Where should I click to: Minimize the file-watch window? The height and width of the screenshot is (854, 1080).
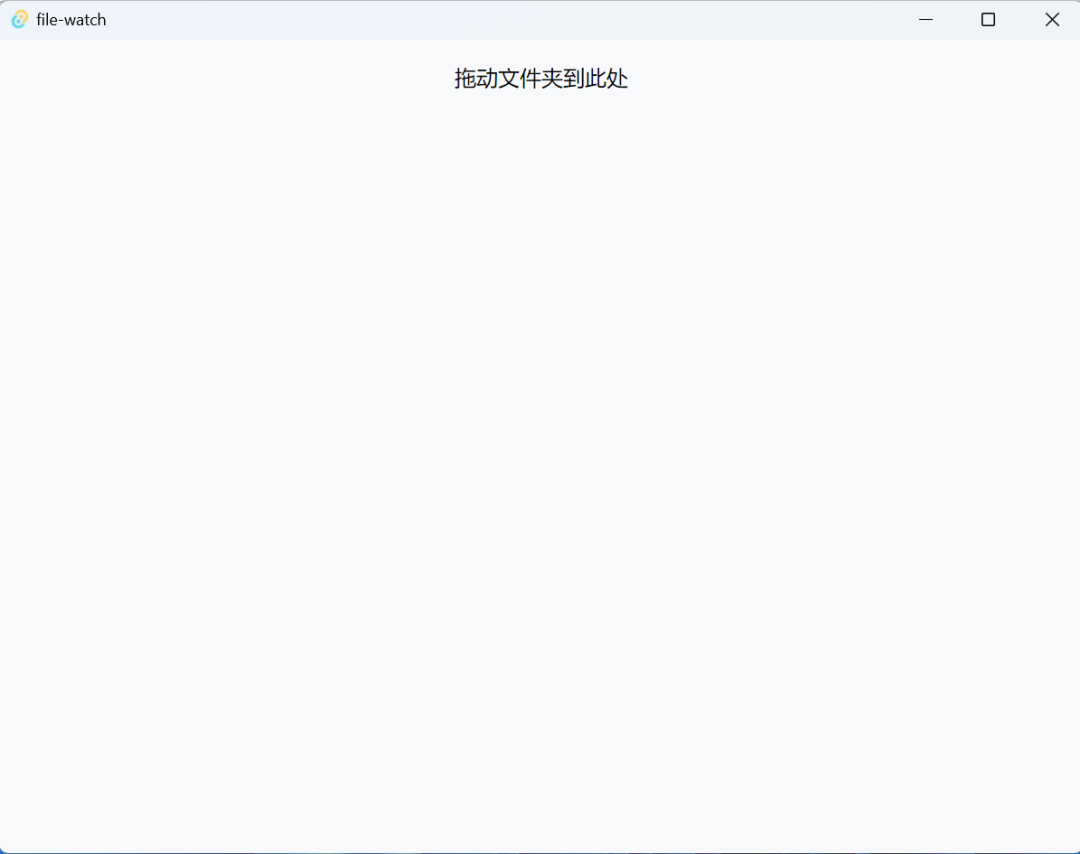(x=925, y=19)
